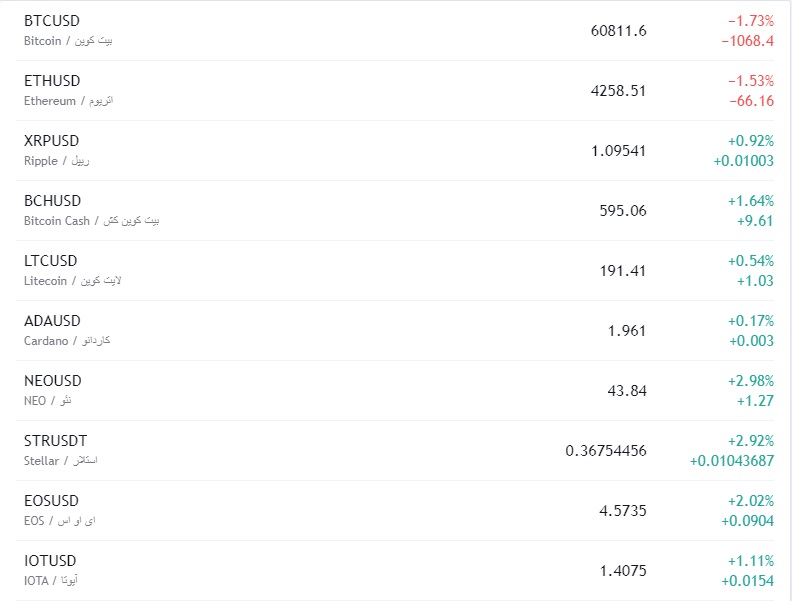Viewport: 792px width, 601px height.
Task: Open the BTCUSD symbol link
Action: click(52, 21)
